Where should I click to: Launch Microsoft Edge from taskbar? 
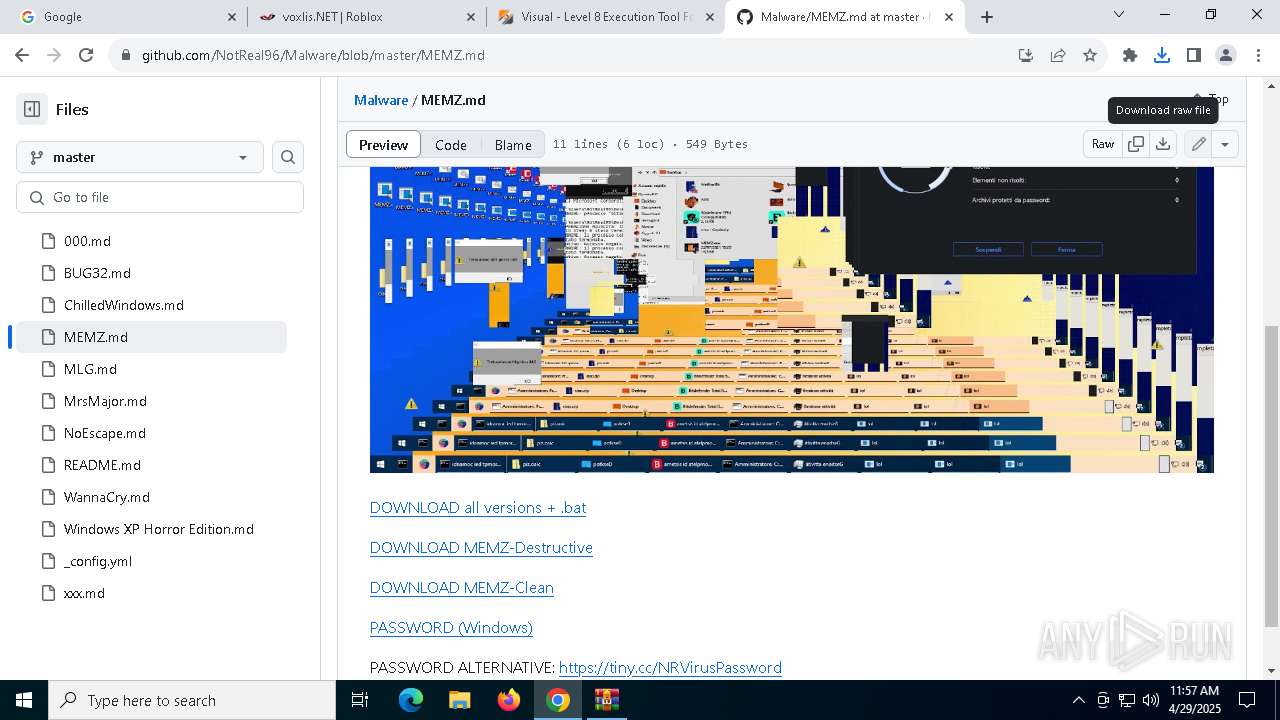pos(411,700)
